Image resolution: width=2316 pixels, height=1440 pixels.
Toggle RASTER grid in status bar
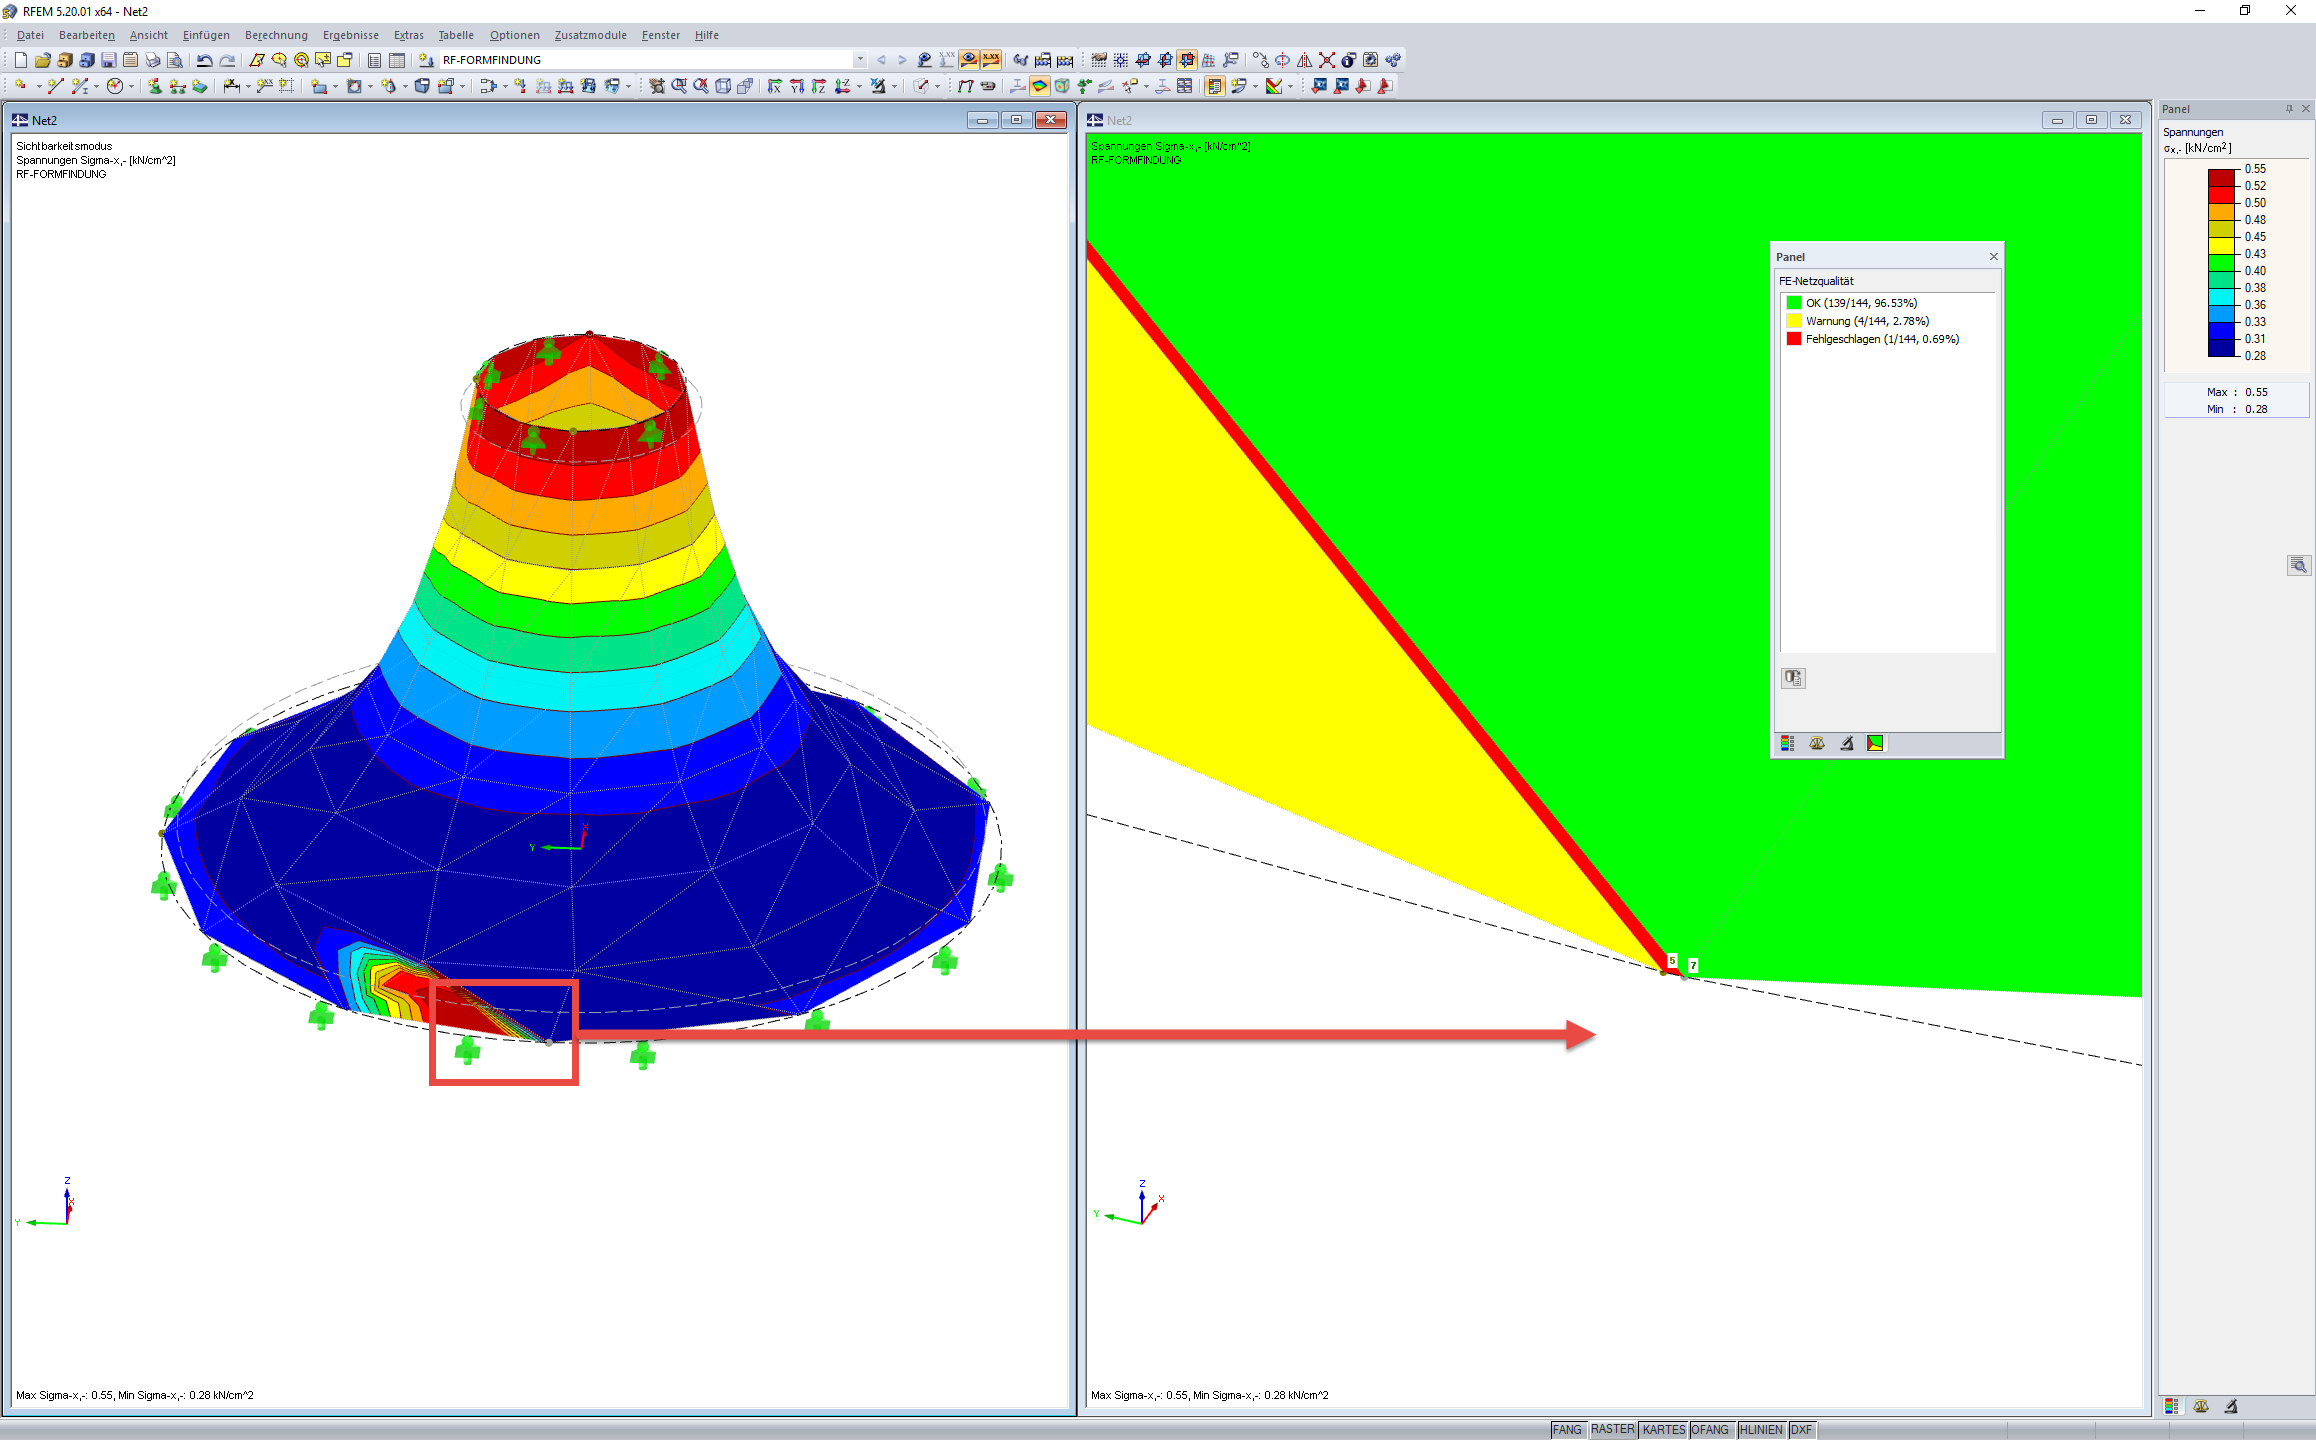coord(1612,1430)
